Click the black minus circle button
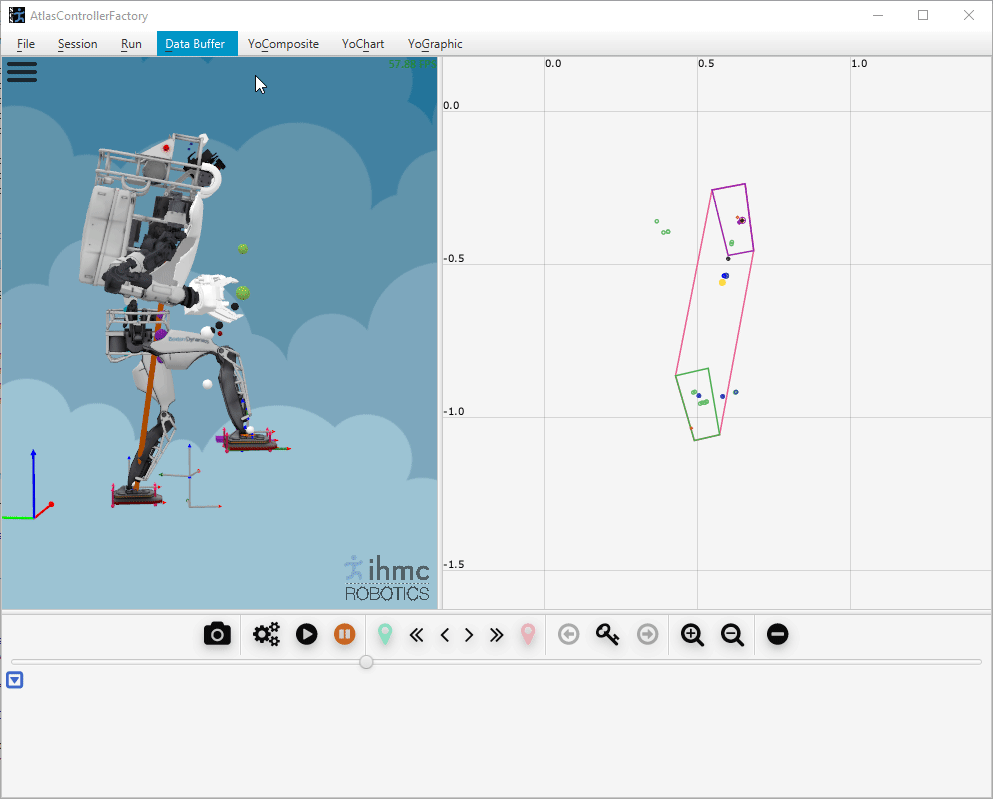Screen dimensions: 993x799 click(x=778, y=634)
